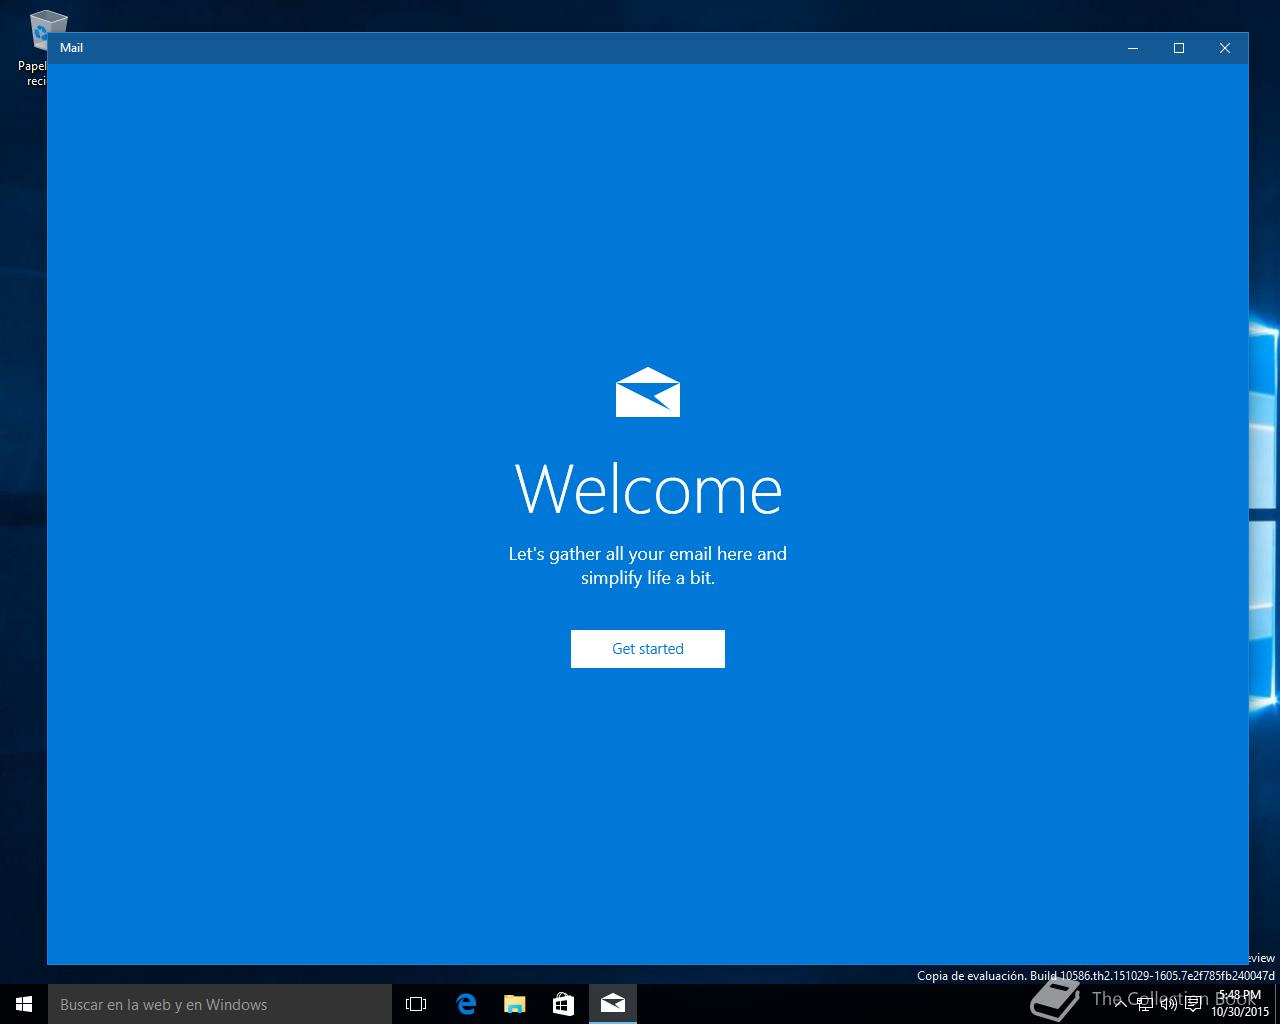Open the Windows Start menu

pos(24,1004)
